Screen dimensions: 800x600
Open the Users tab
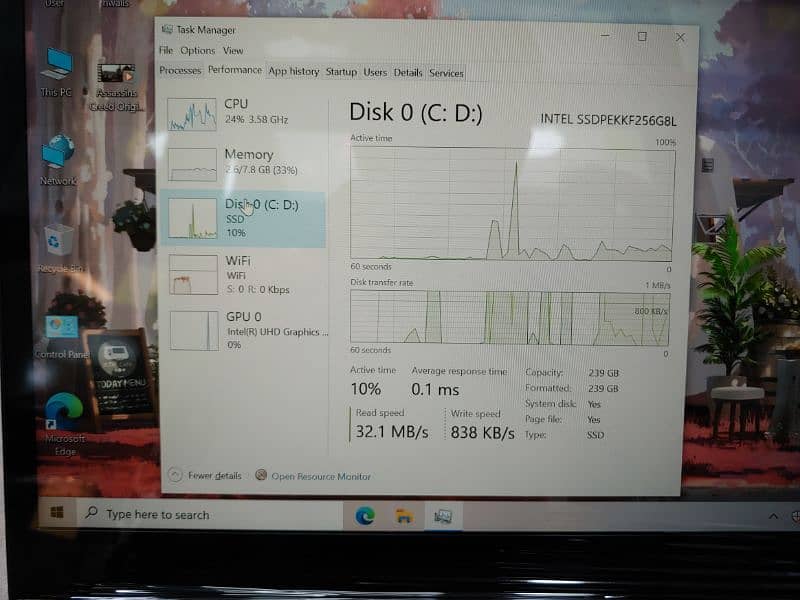click(375, 72)
